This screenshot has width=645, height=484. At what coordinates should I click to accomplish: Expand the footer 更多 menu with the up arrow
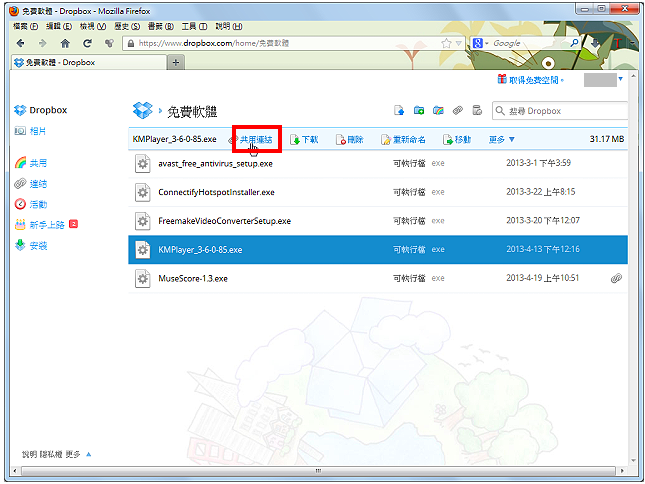88,454
